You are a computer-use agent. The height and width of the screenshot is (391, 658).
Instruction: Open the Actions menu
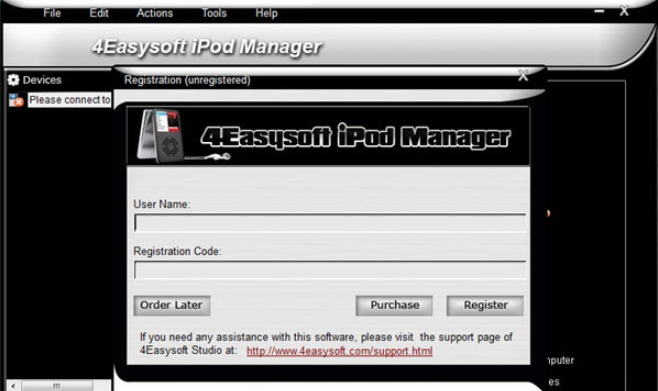point(154,13)
